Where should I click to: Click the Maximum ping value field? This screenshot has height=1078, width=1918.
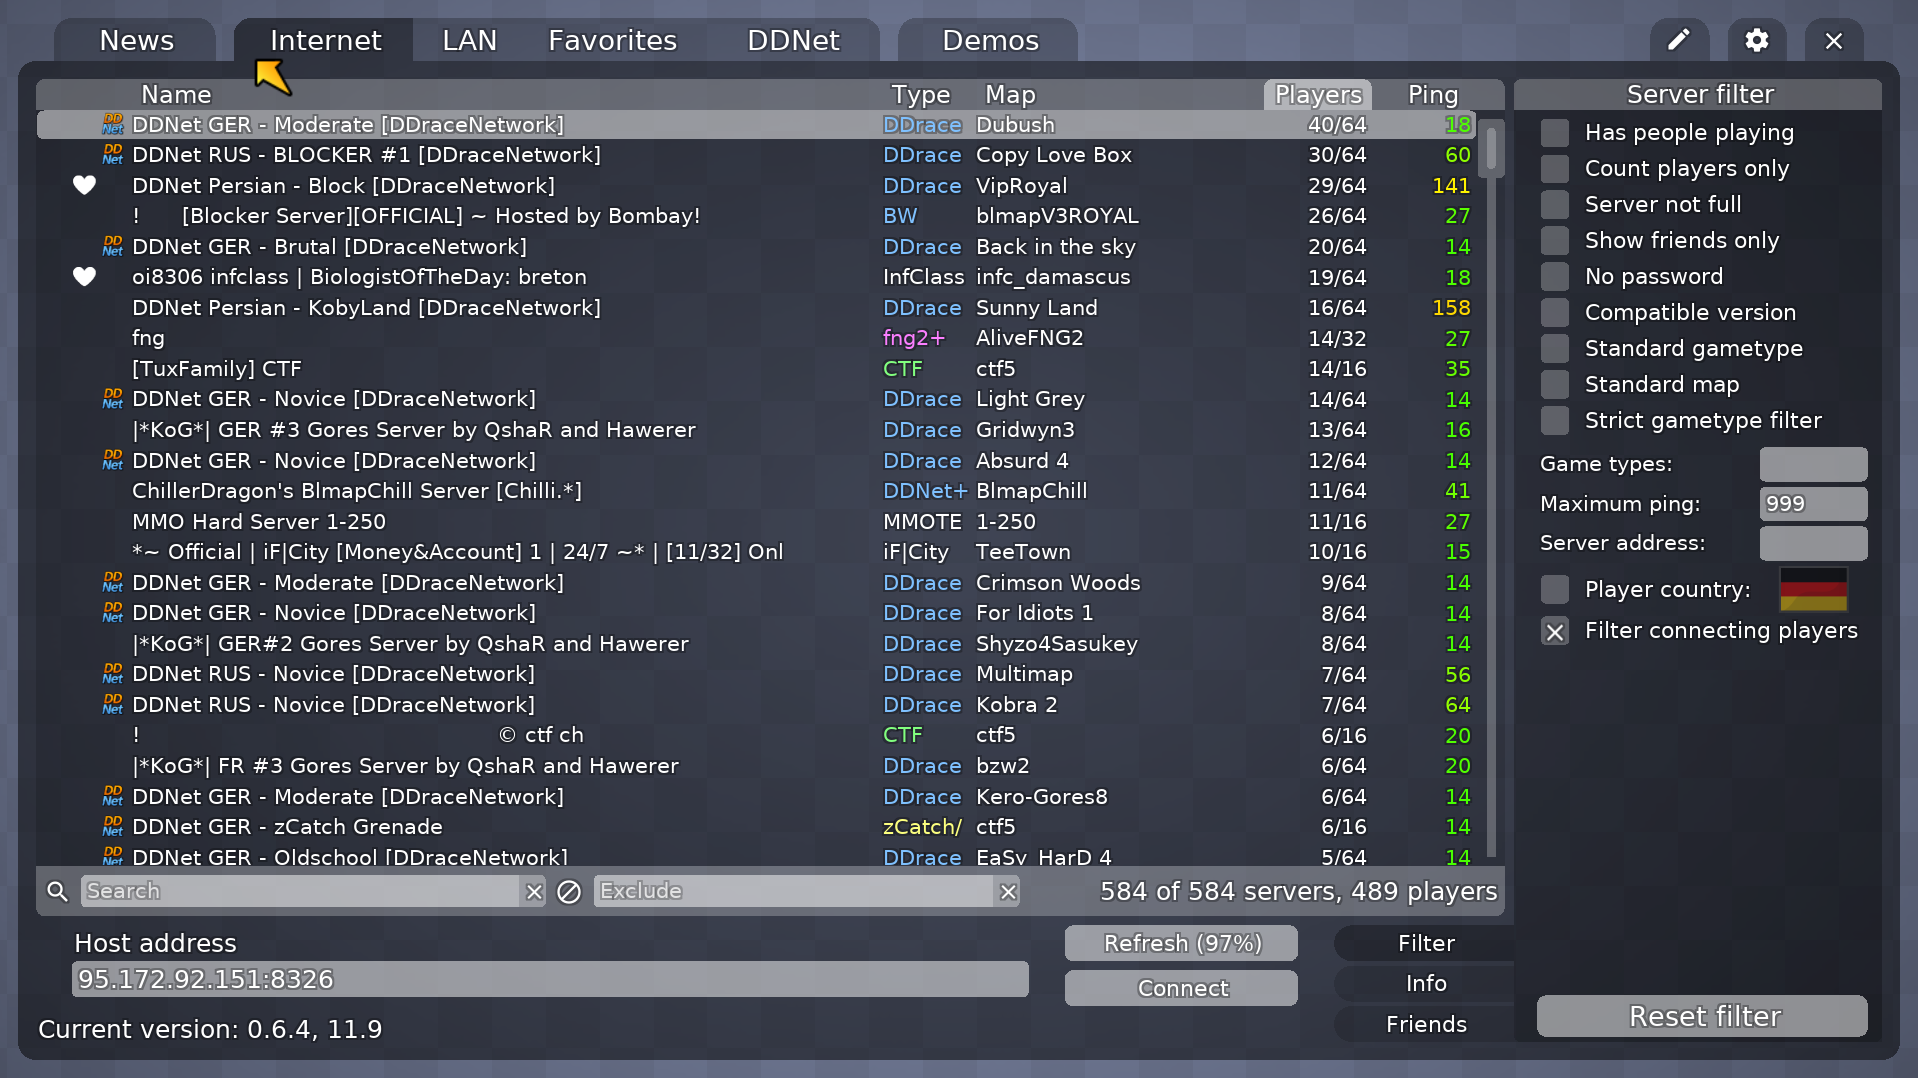1813,503
